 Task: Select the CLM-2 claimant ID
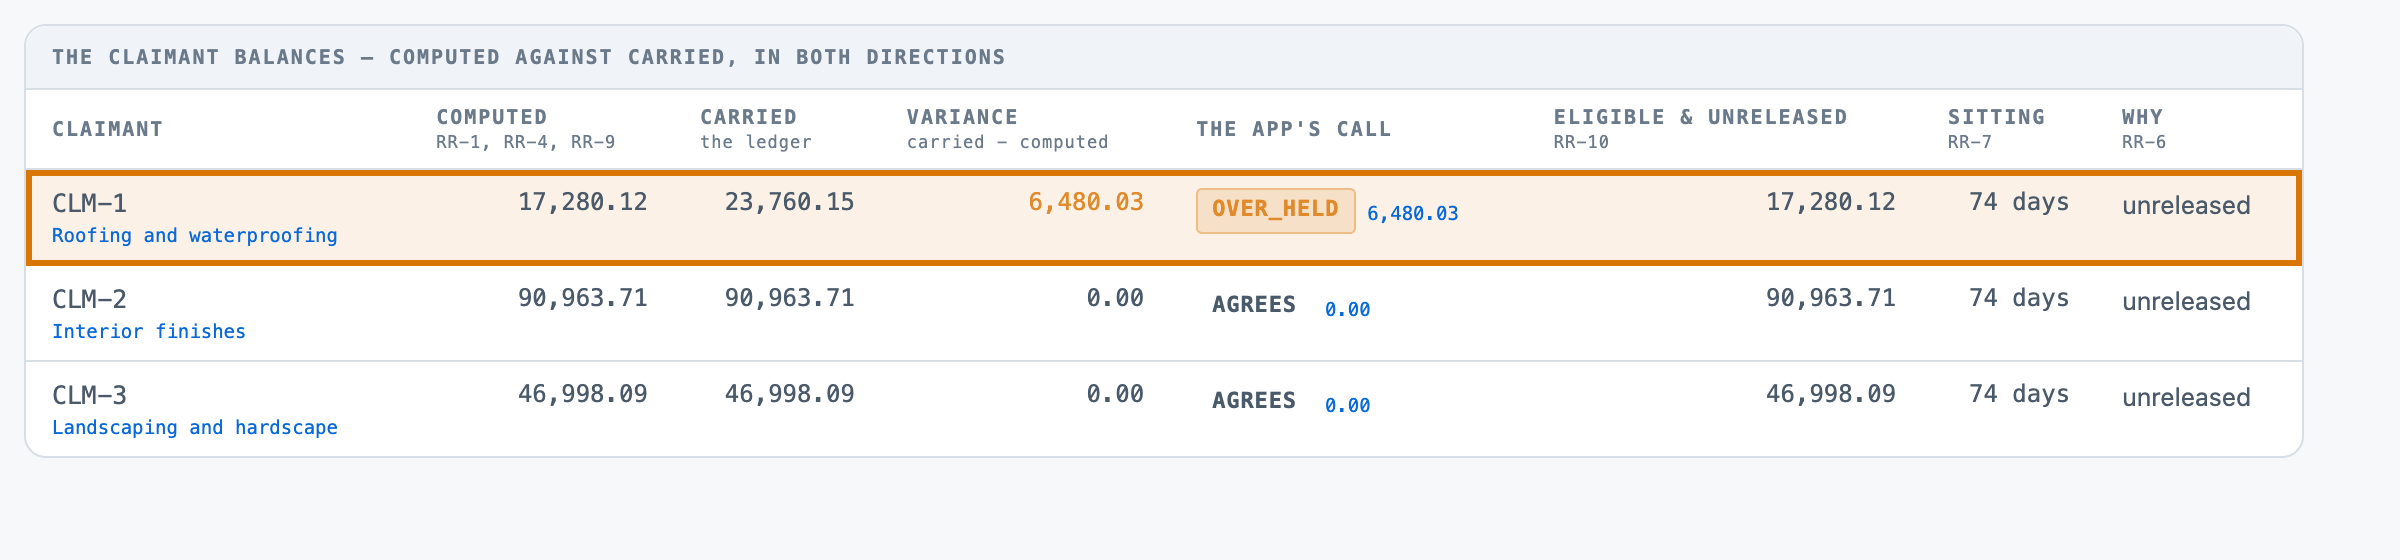coord(89,299)
